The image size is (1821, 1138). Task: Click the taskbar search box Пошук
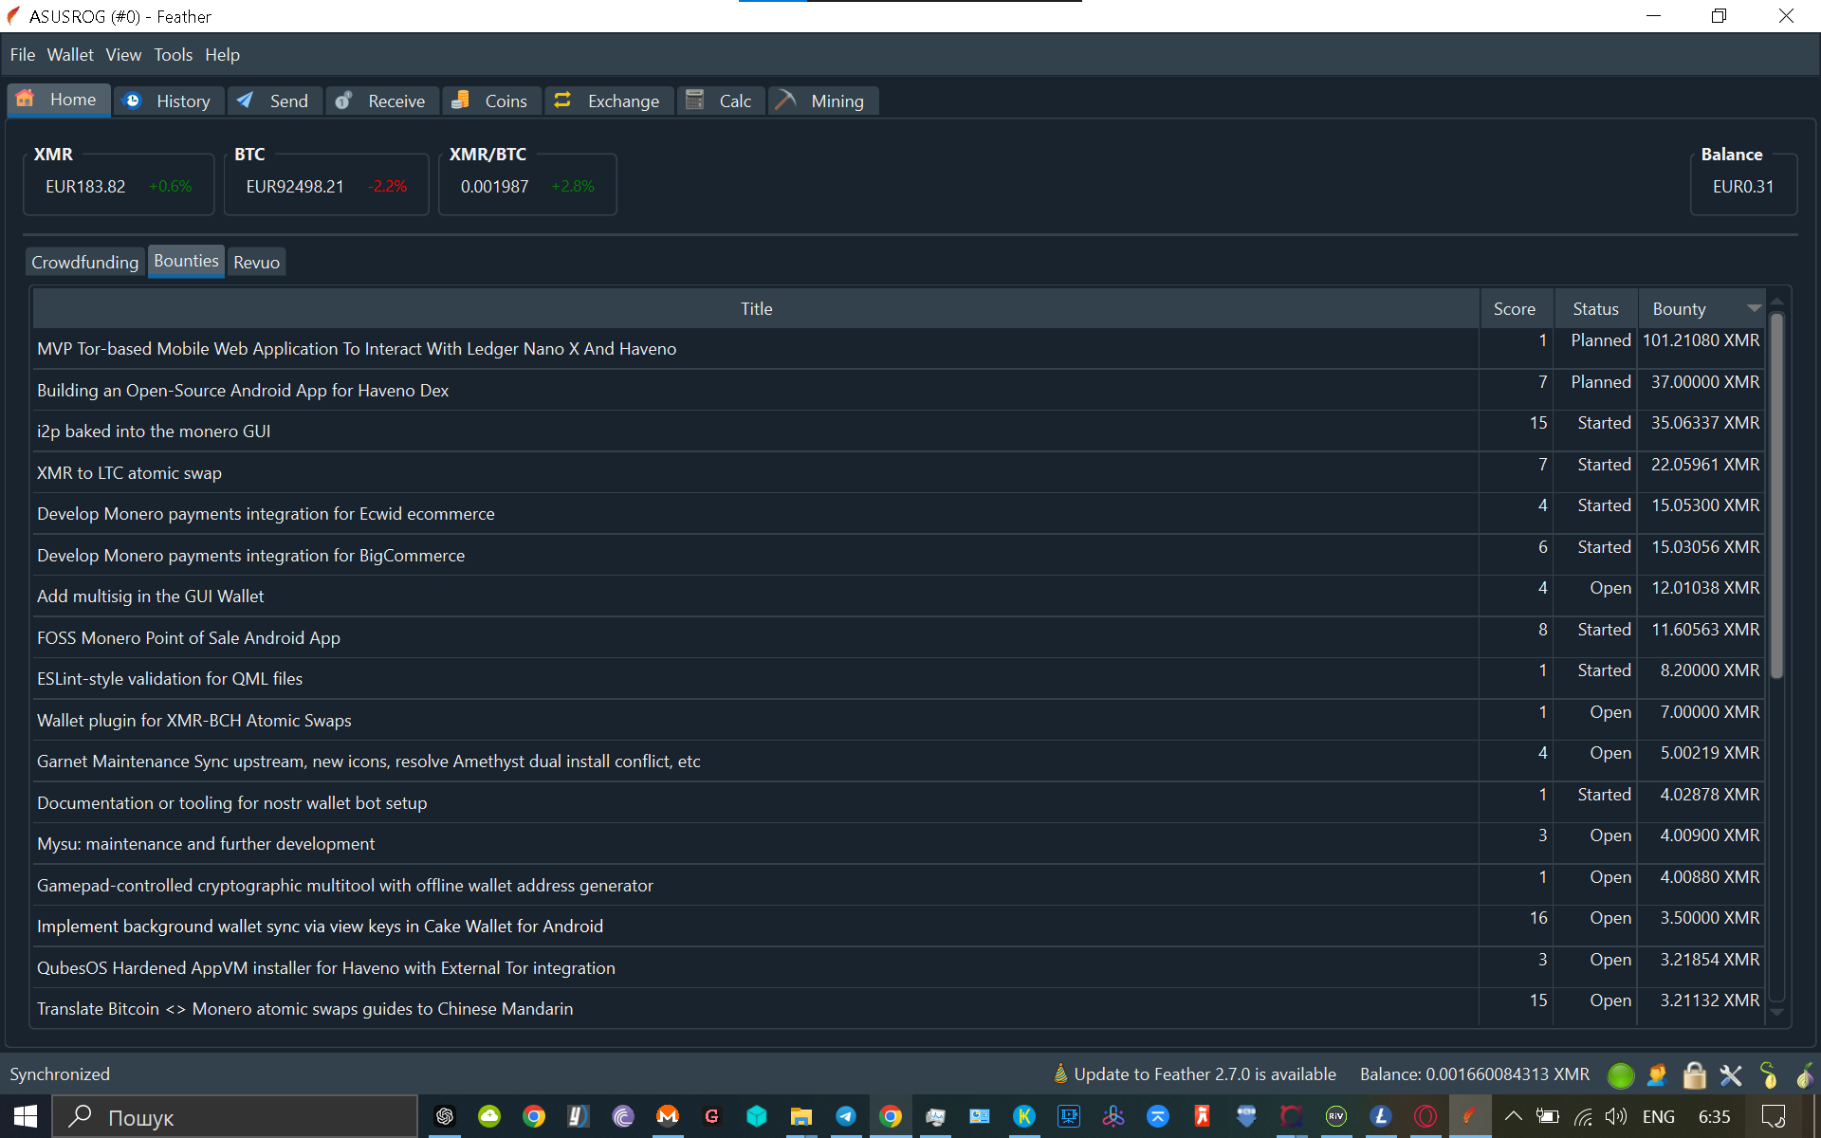235,1116
